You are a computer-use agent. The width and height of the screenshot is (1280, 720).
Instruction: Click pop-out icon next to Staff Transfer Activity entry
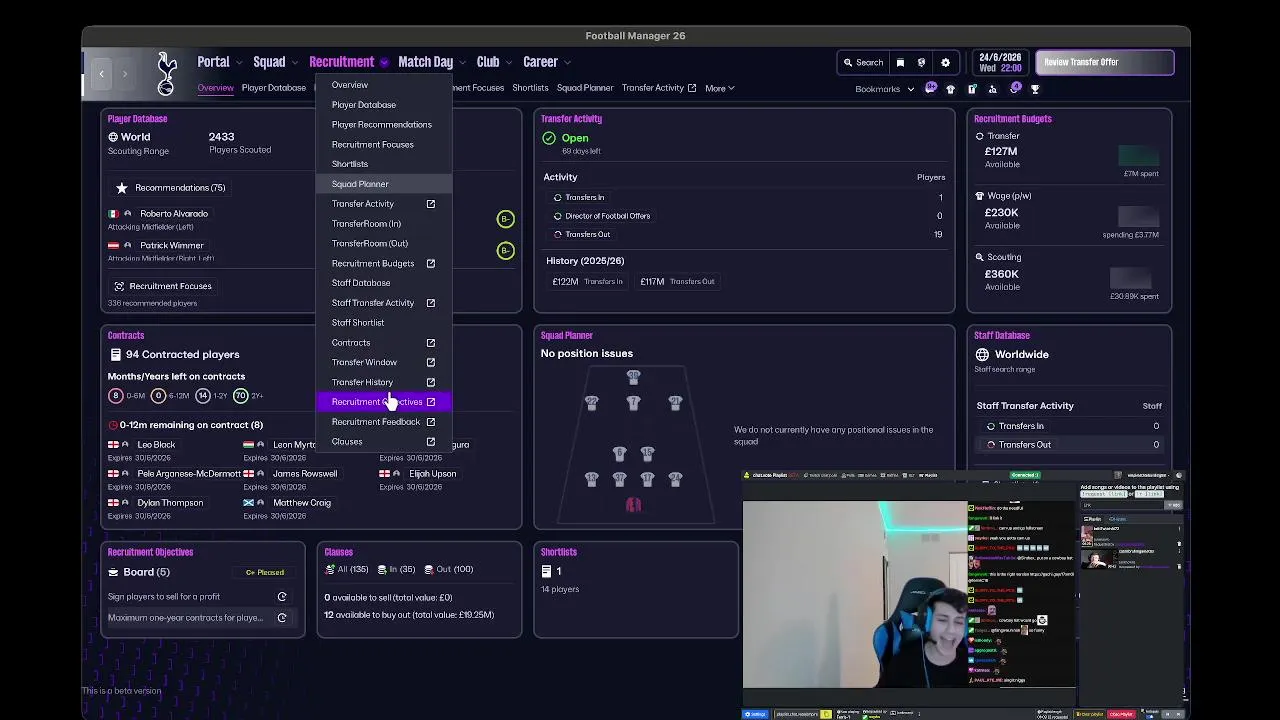(x=431, y=303)
